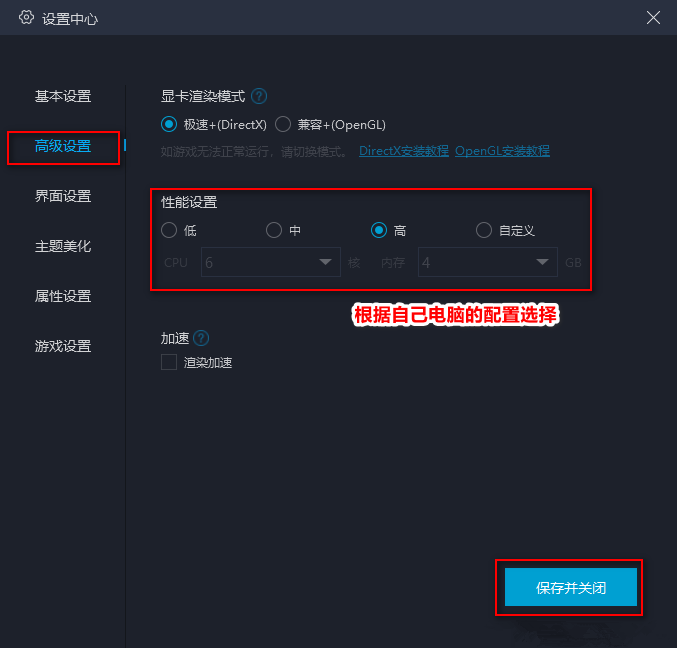Switch to the 界面设置 tab

63,196
